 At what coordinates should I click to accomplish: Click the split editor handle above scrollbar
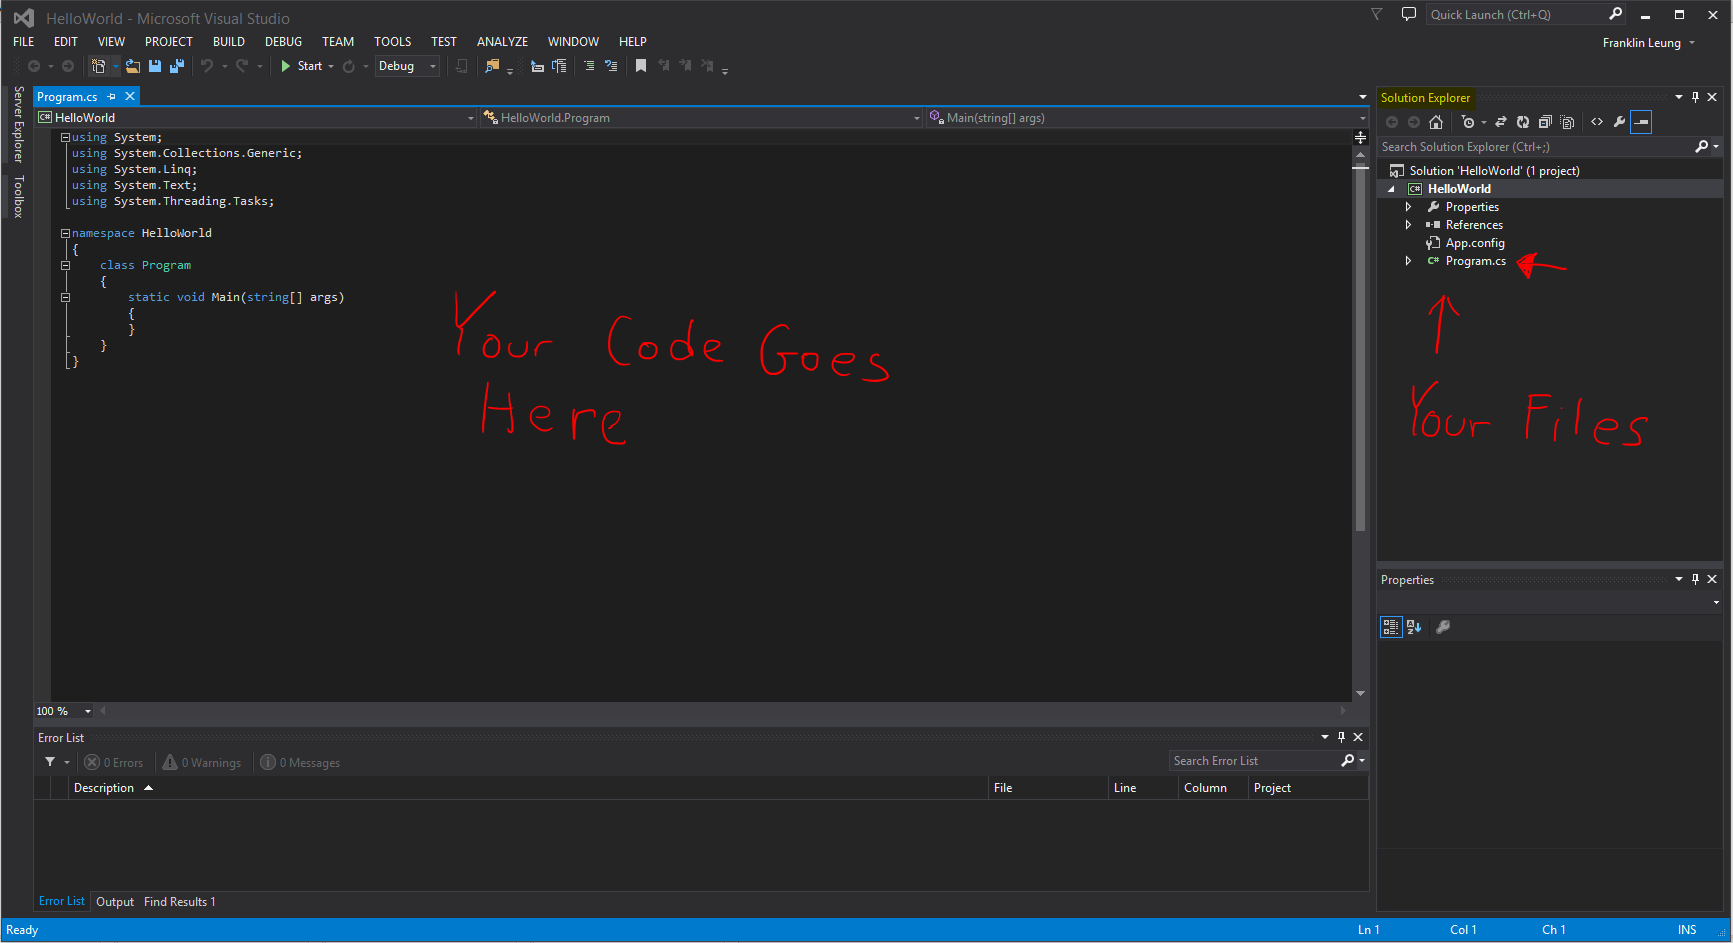tap(1360, 137)
